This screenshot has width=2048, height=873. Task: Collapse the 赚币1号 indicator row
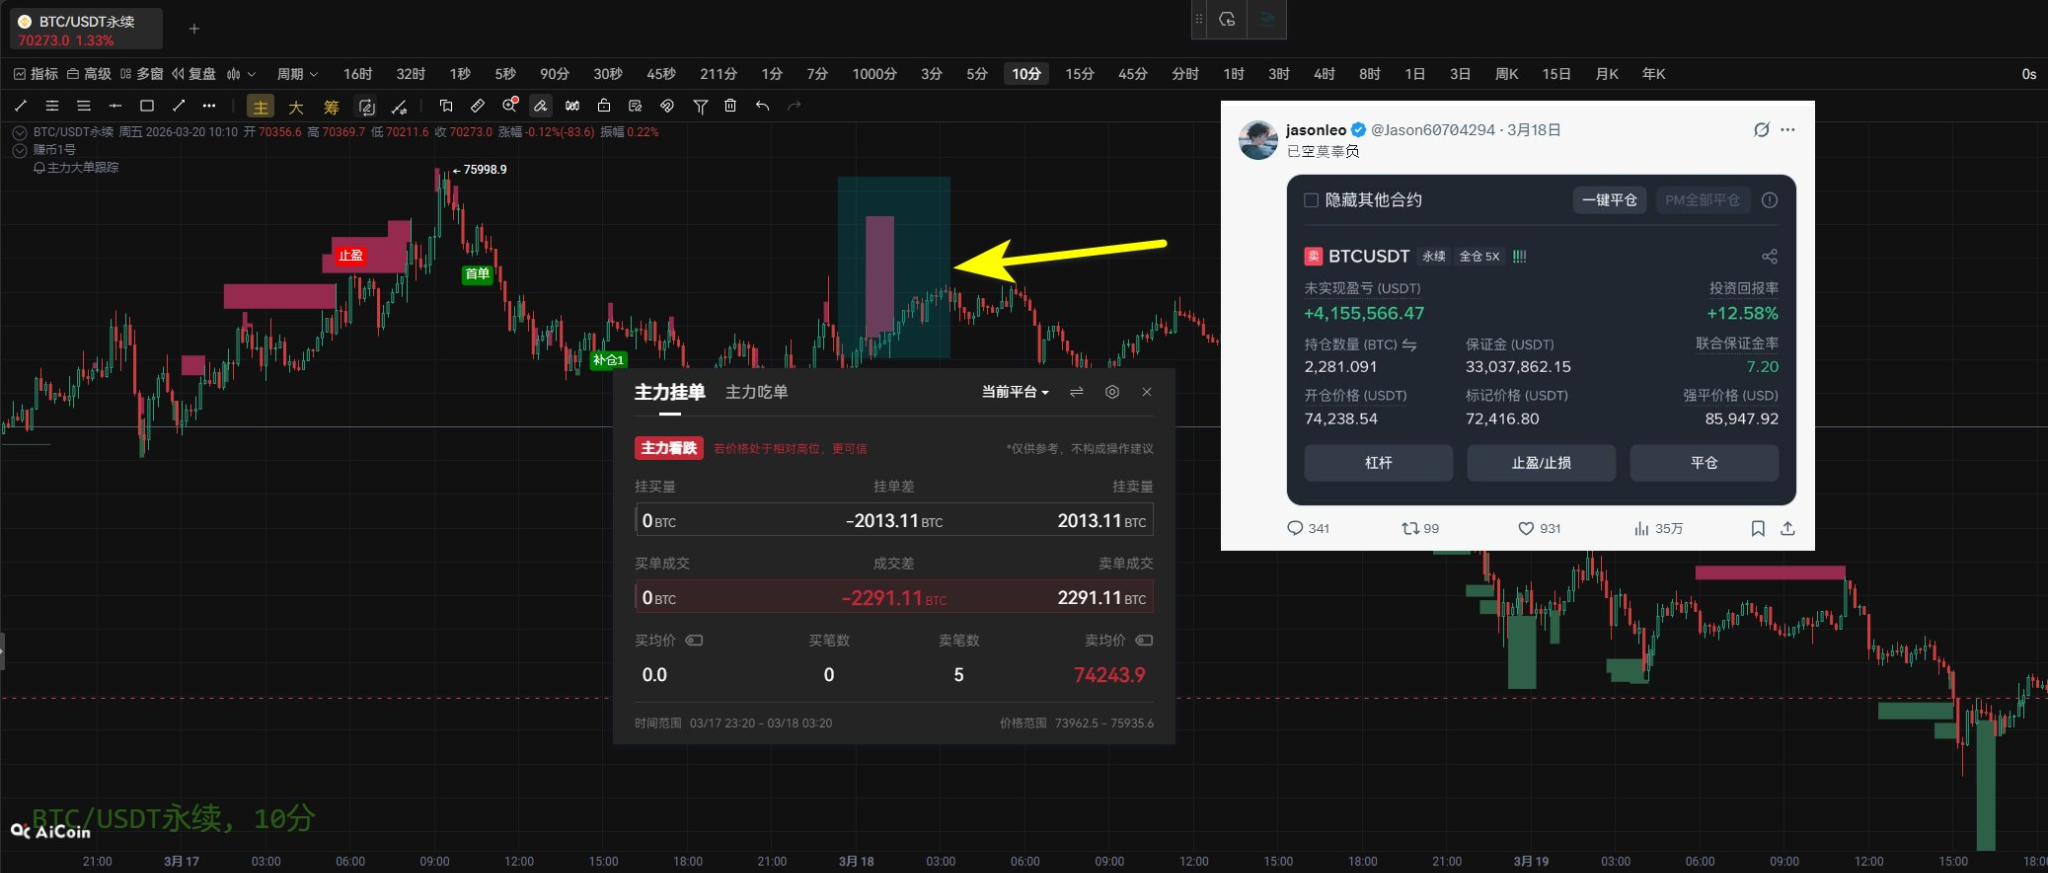tap(19, 150)
